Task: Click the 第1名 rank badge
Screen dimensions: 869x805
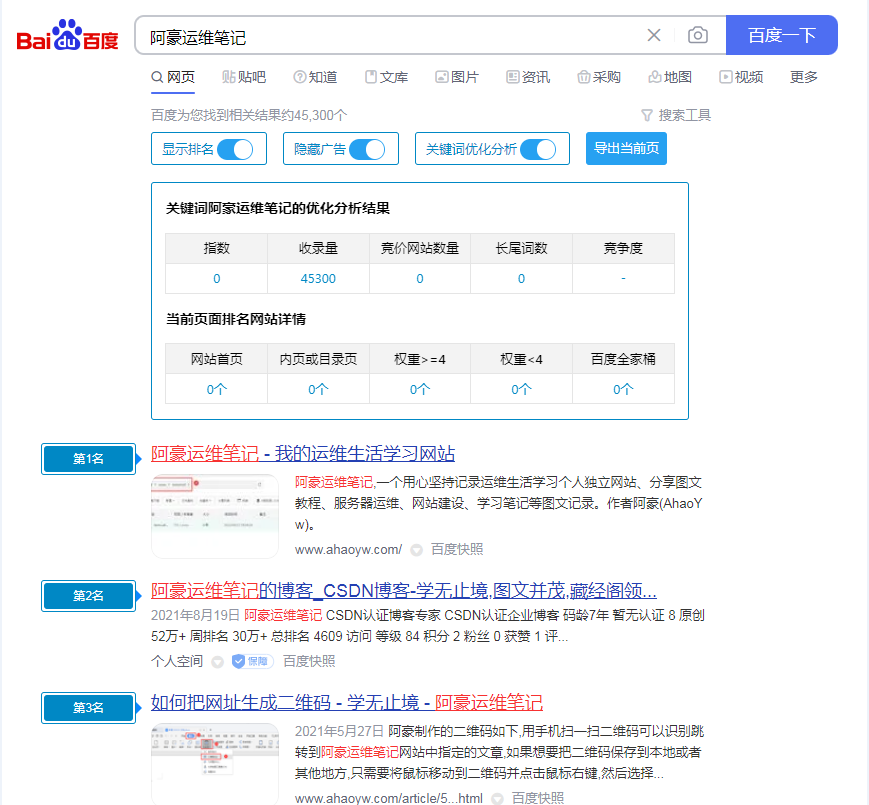Action: (89, 459)
